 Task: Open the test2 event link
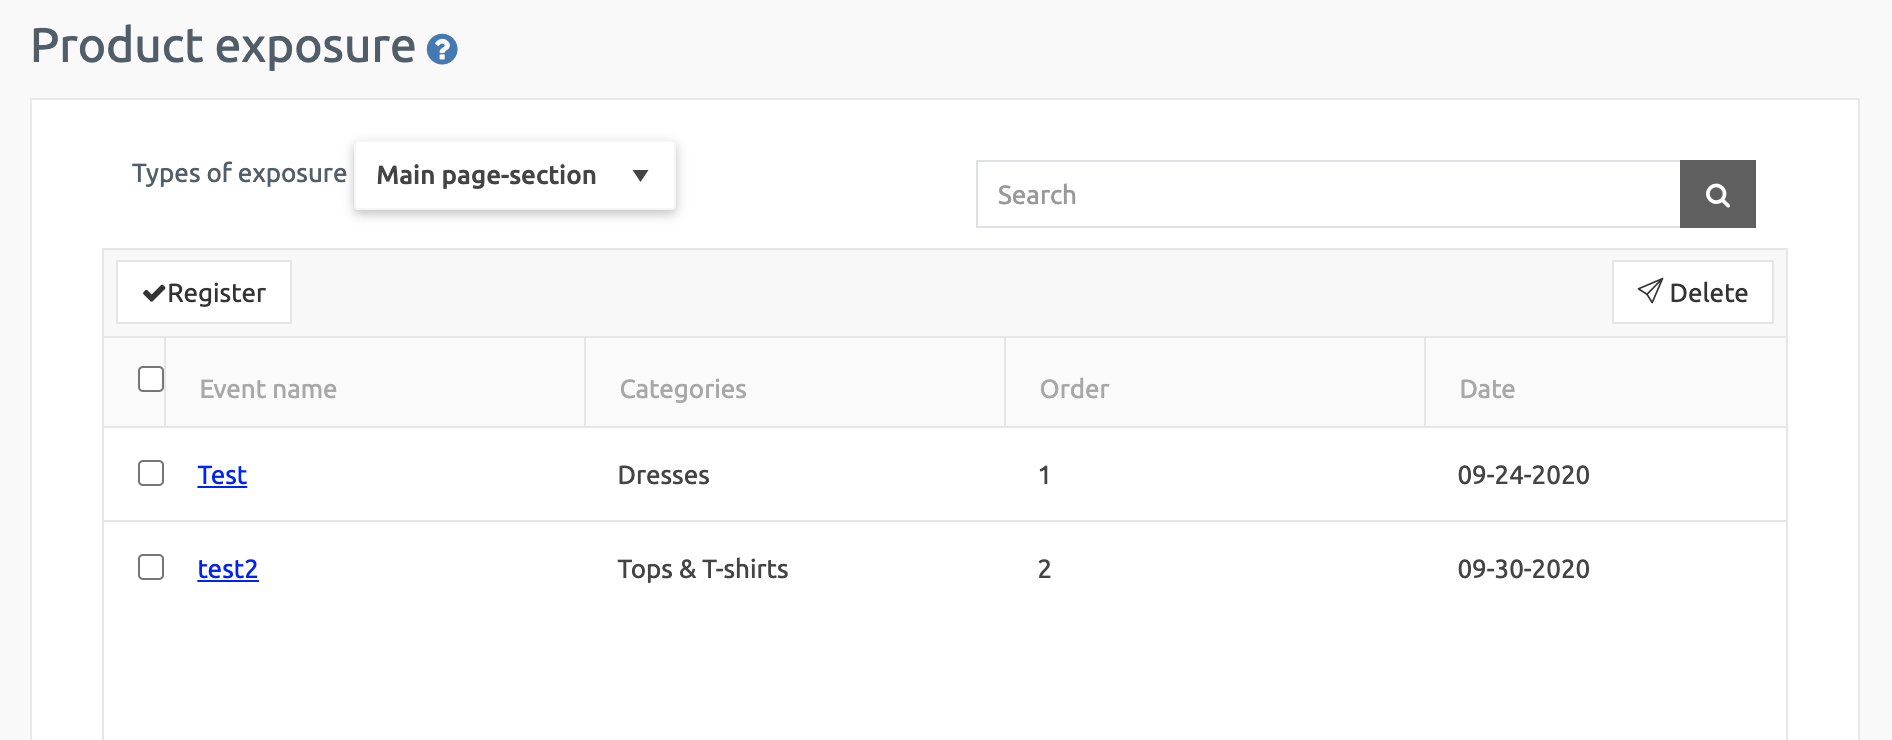(228, 570)
